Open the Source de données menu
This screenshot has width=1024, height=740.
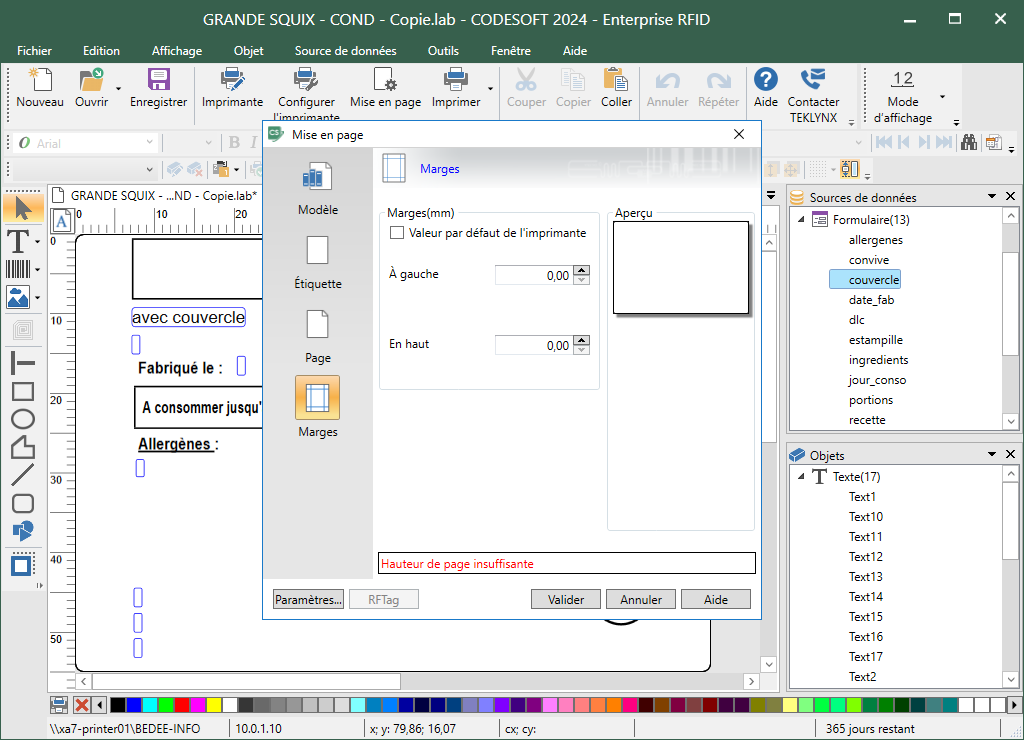click(345, 51)
